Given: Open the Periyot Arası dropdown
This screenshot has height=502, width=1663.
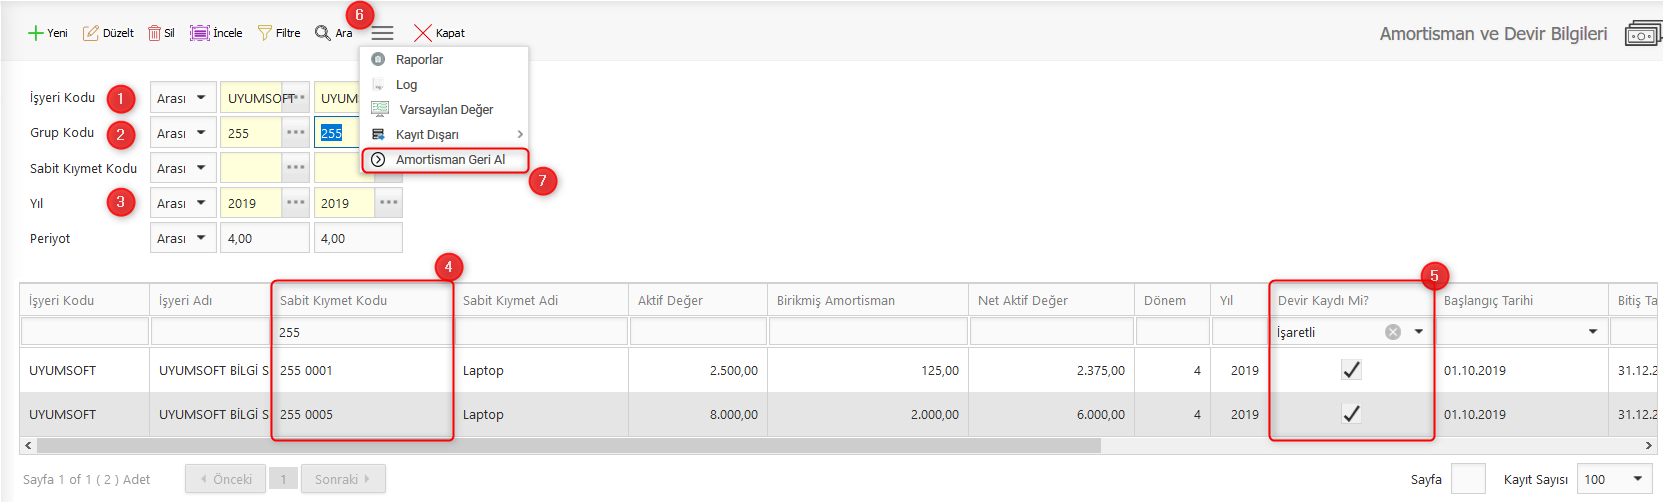Looking at the screenshot, I should [x=183, y=238].
